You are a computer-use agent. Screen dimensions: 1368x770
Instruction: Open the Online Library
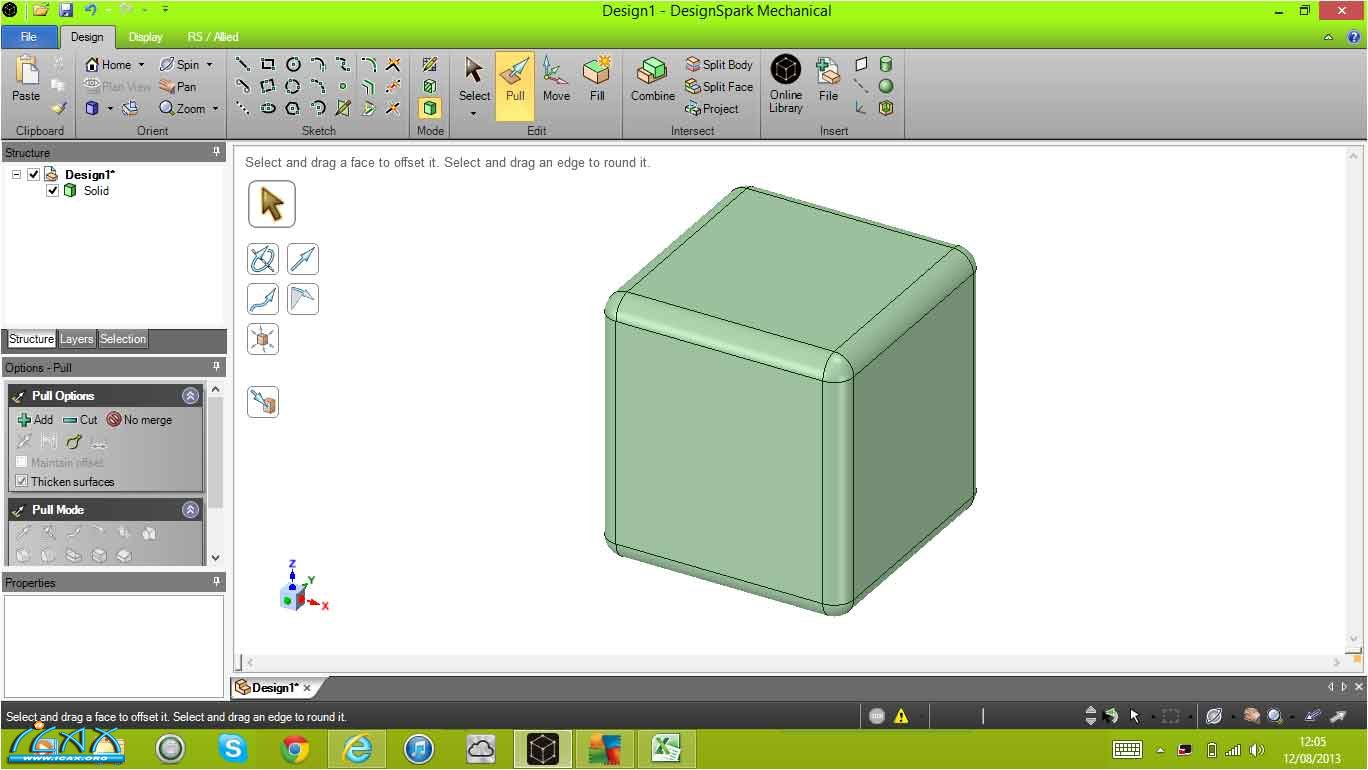(x=786, y=82)
